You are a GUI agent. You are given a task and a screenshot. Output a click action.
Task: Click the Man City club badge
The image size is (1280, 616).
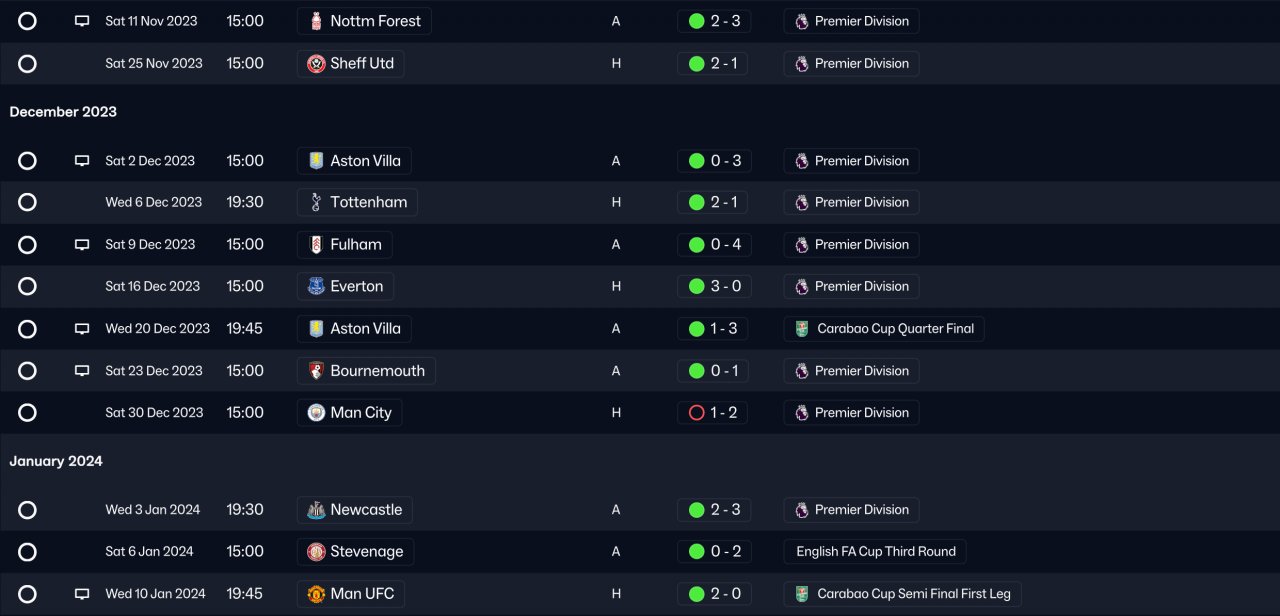pos(316,413)
